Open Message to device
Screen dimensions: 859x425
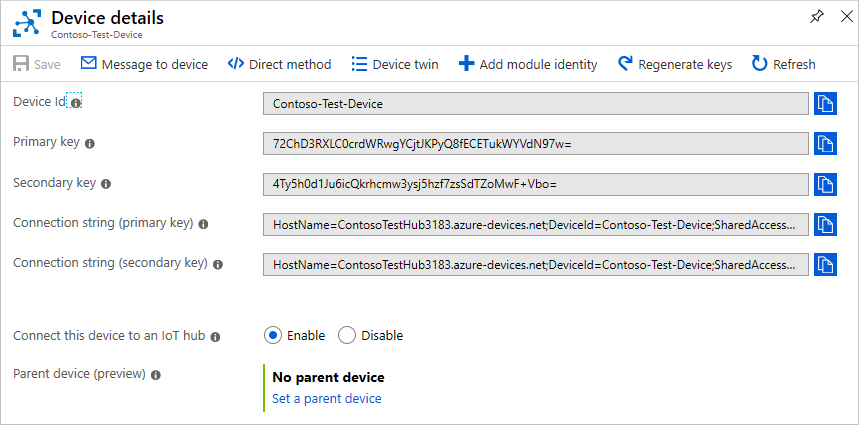[x=144, y=64]
